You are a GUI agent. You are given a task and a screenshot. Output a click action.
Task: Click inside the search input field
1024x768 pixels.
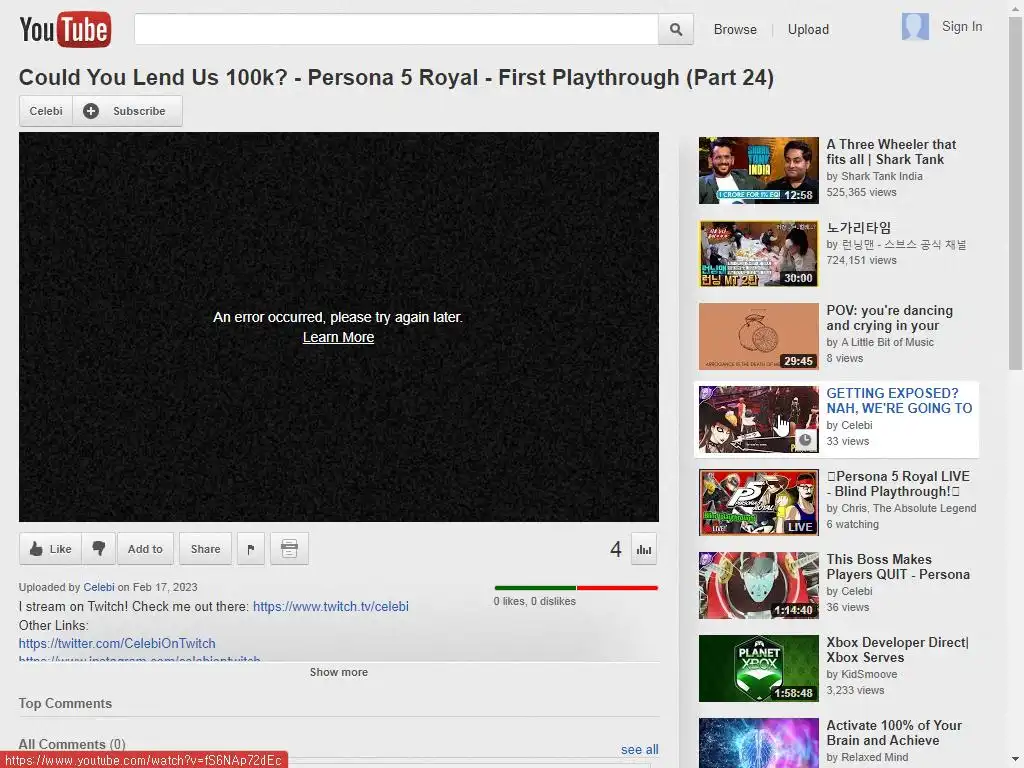tap(396, 29)
